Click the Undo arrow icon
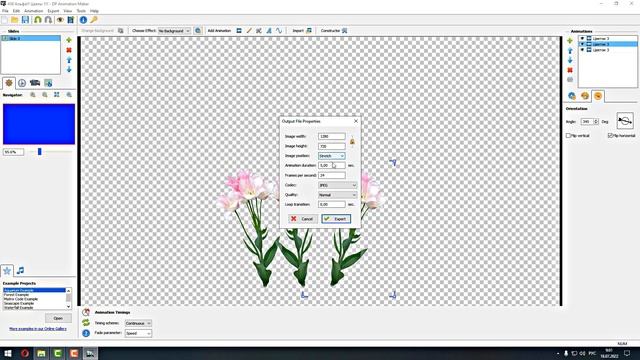Screen dimensions: 640x360 point(38,20)
